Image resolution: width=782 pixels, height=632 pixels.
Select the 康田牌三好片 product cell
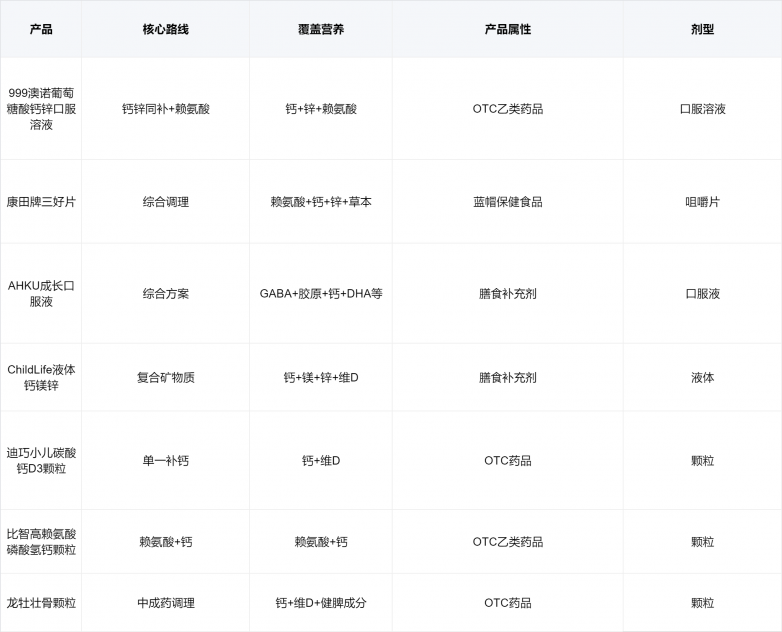pyautogui.click(x=41, y=202)
